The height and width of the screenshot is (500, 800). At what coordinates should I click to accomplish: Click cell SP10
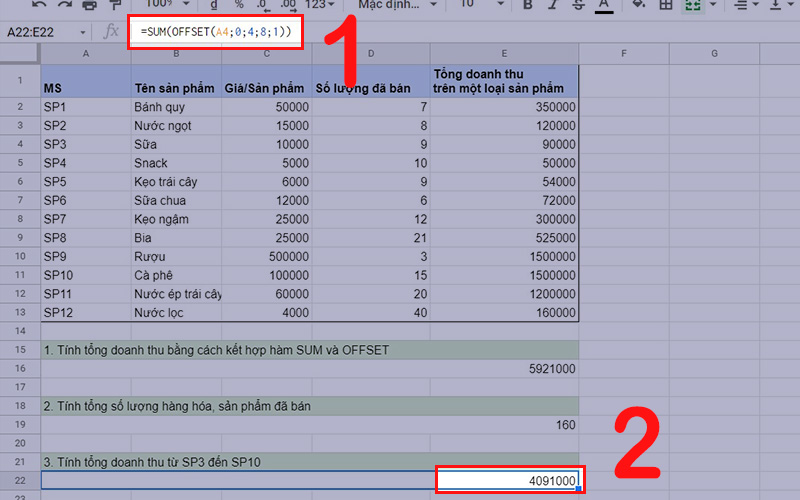[86, 275]
